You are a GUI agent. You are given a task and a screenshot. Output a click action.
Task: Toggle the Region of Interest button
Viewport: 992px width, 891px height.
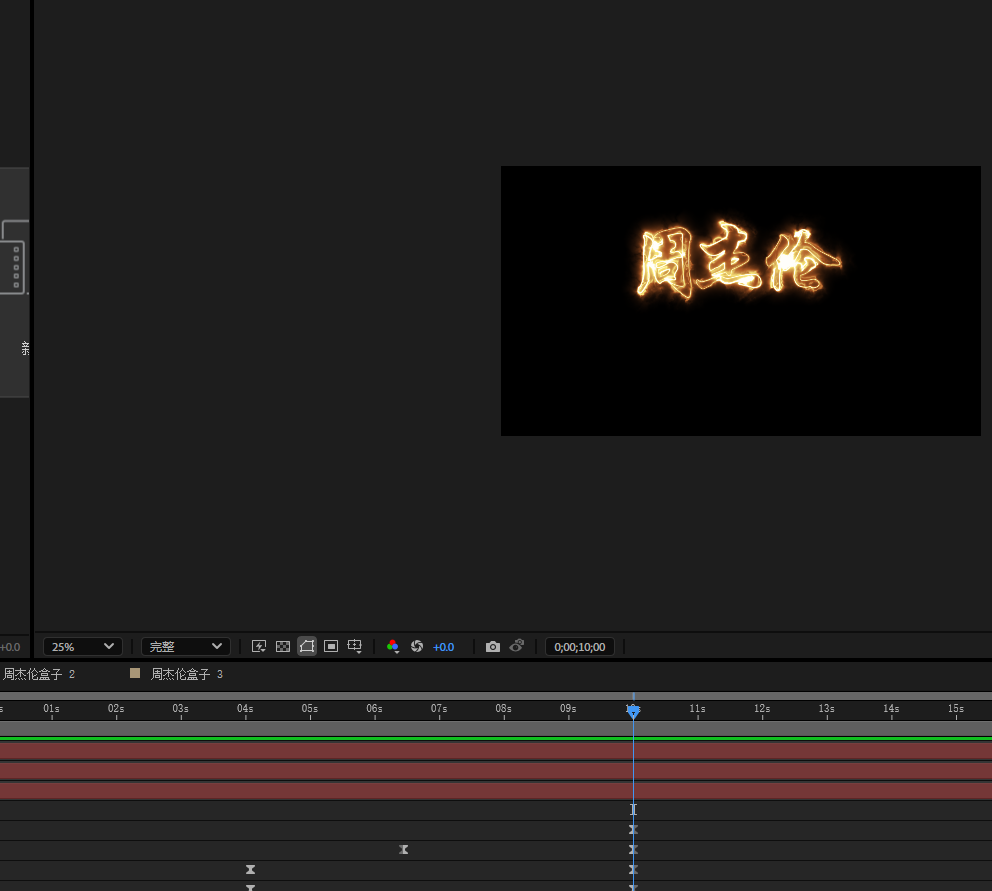[331, 647]
